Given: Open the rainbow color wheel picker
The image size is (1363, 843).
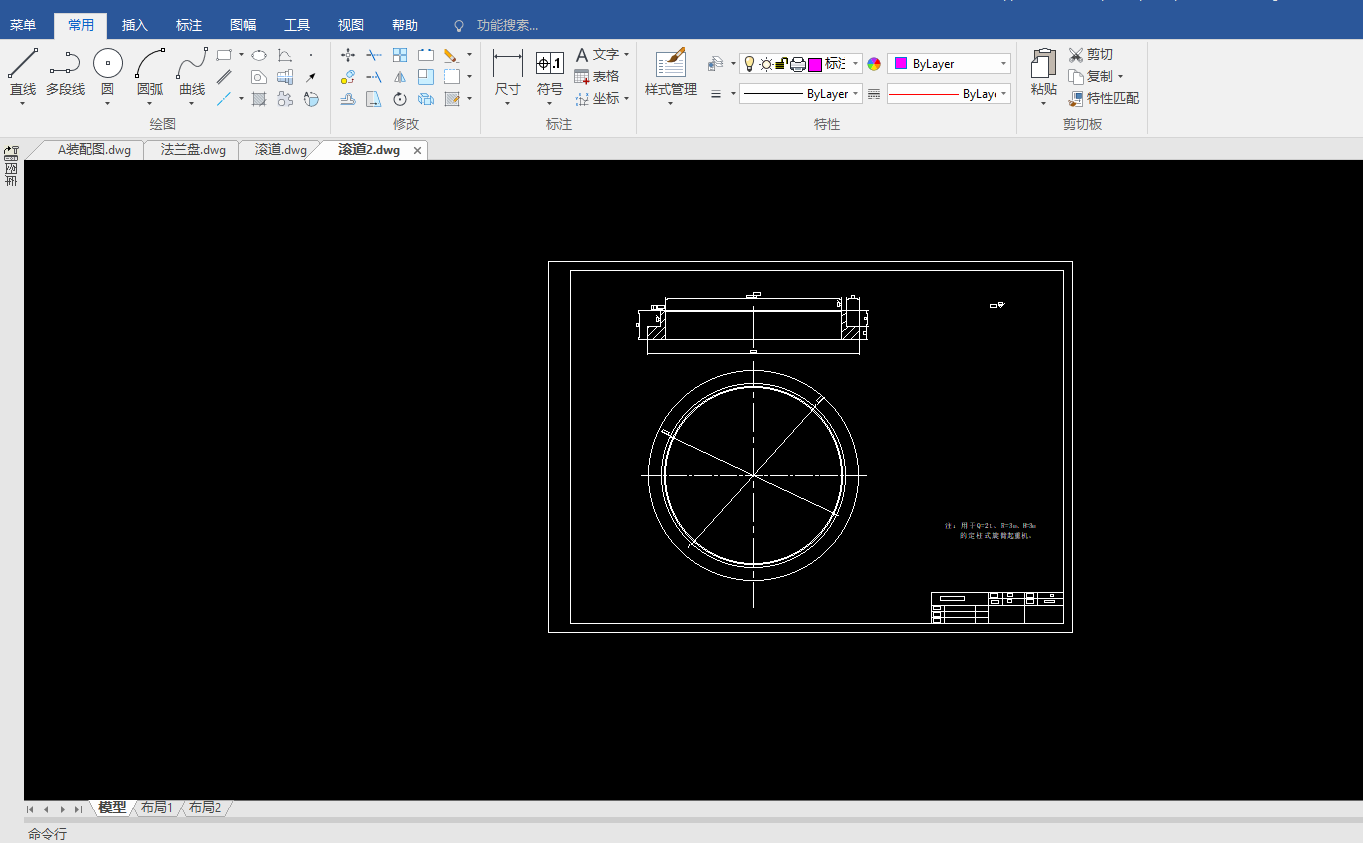Looking at the screenshot, I should click(x=874, y=64).
